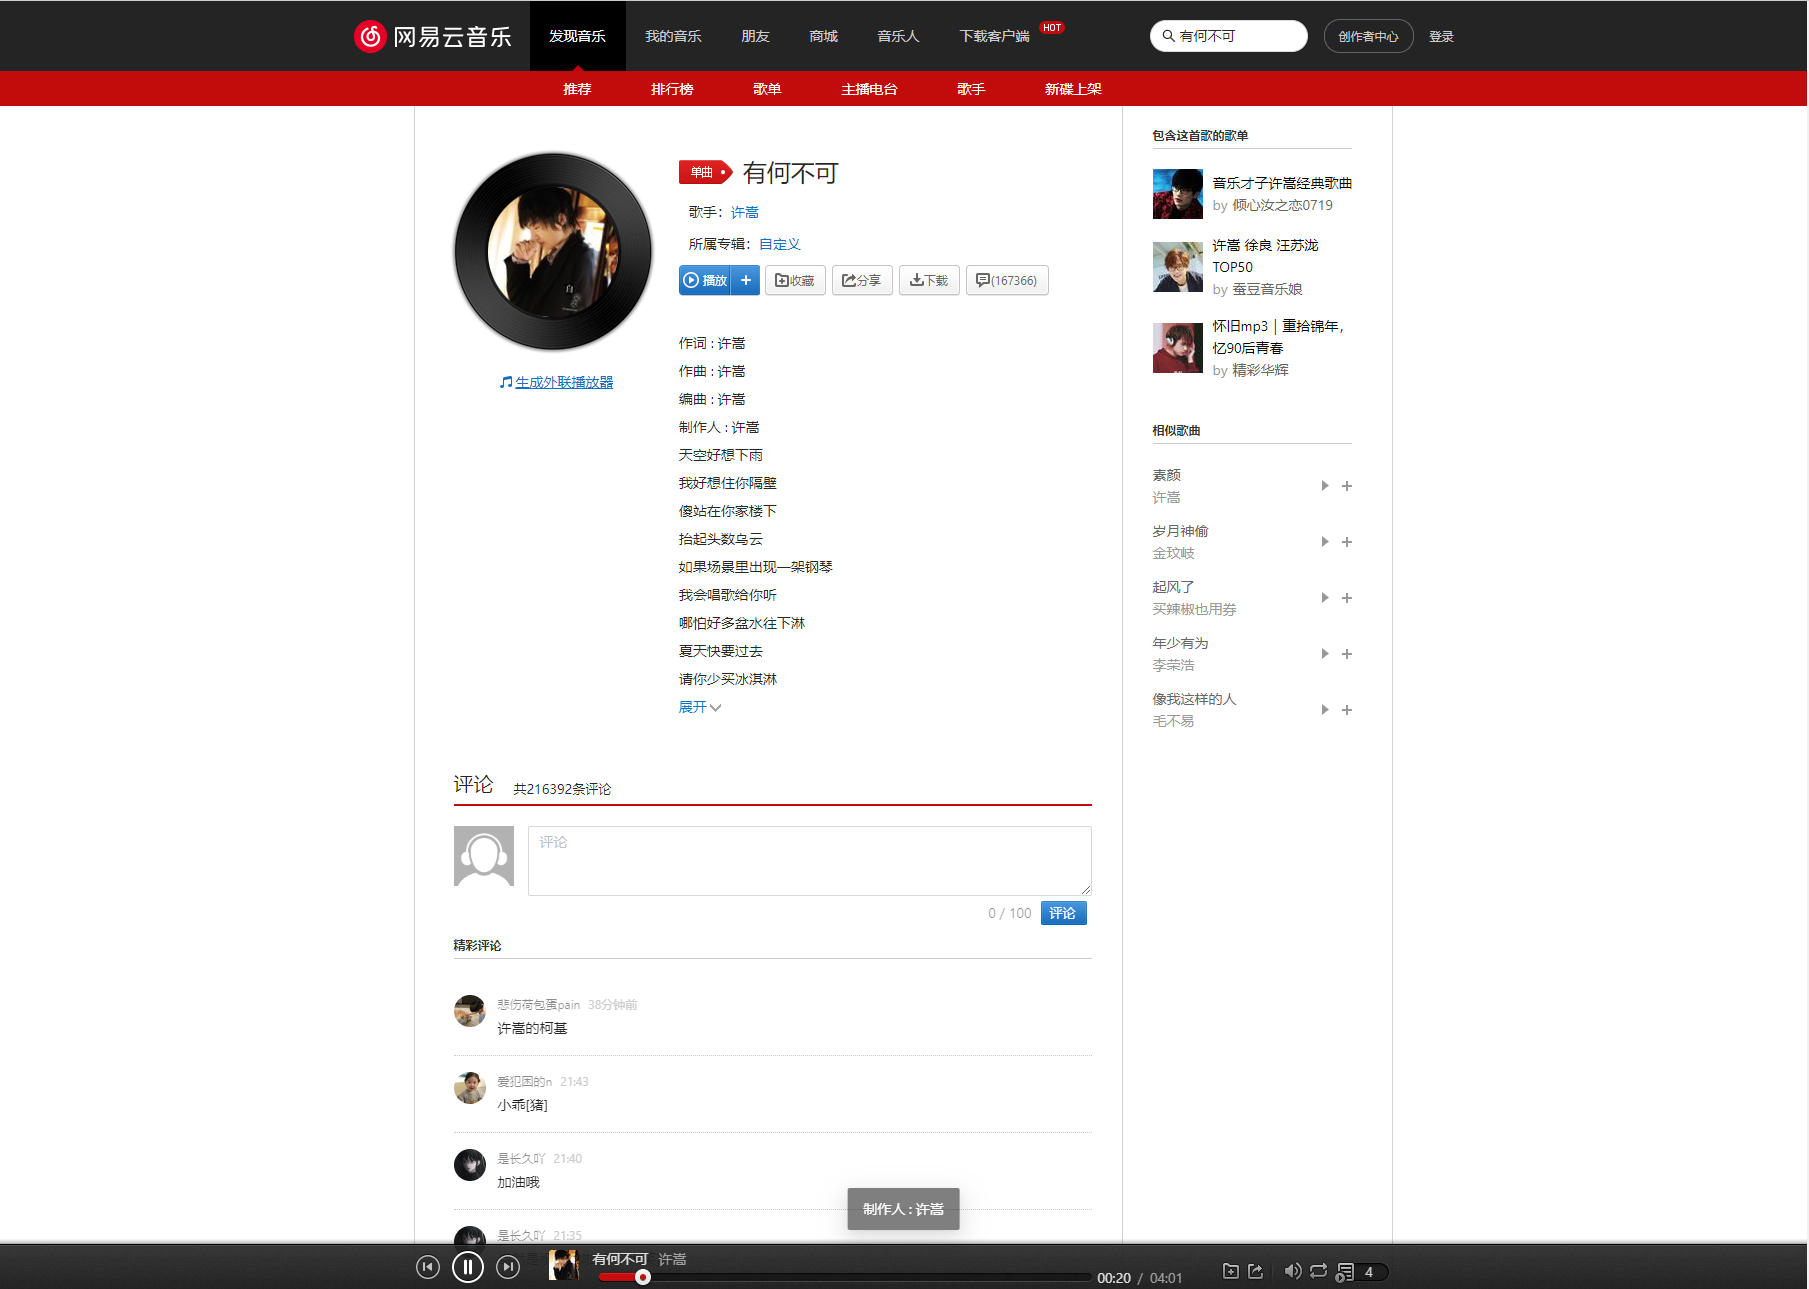Open commenter 悲伤荷包蛋pain avatar
Image resolution: width=1809 pixels, height=1289 pixels.
tap(470, 1011)
